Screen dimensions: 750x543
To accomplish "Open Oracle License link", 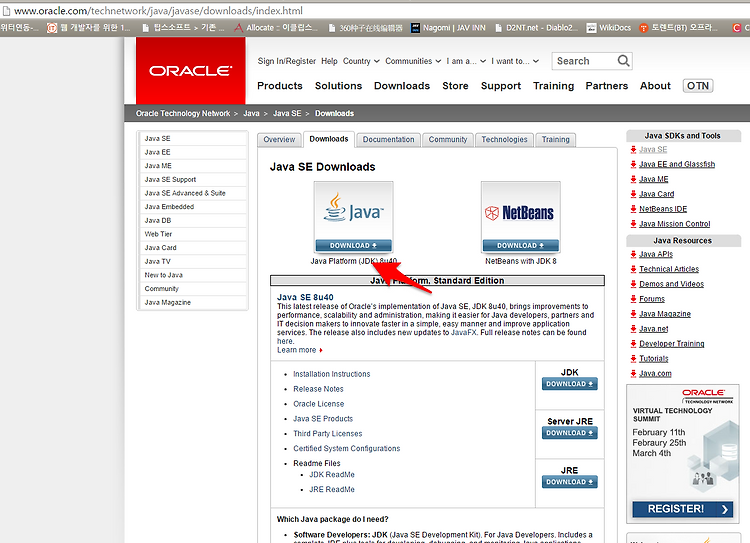I will 319,404.
